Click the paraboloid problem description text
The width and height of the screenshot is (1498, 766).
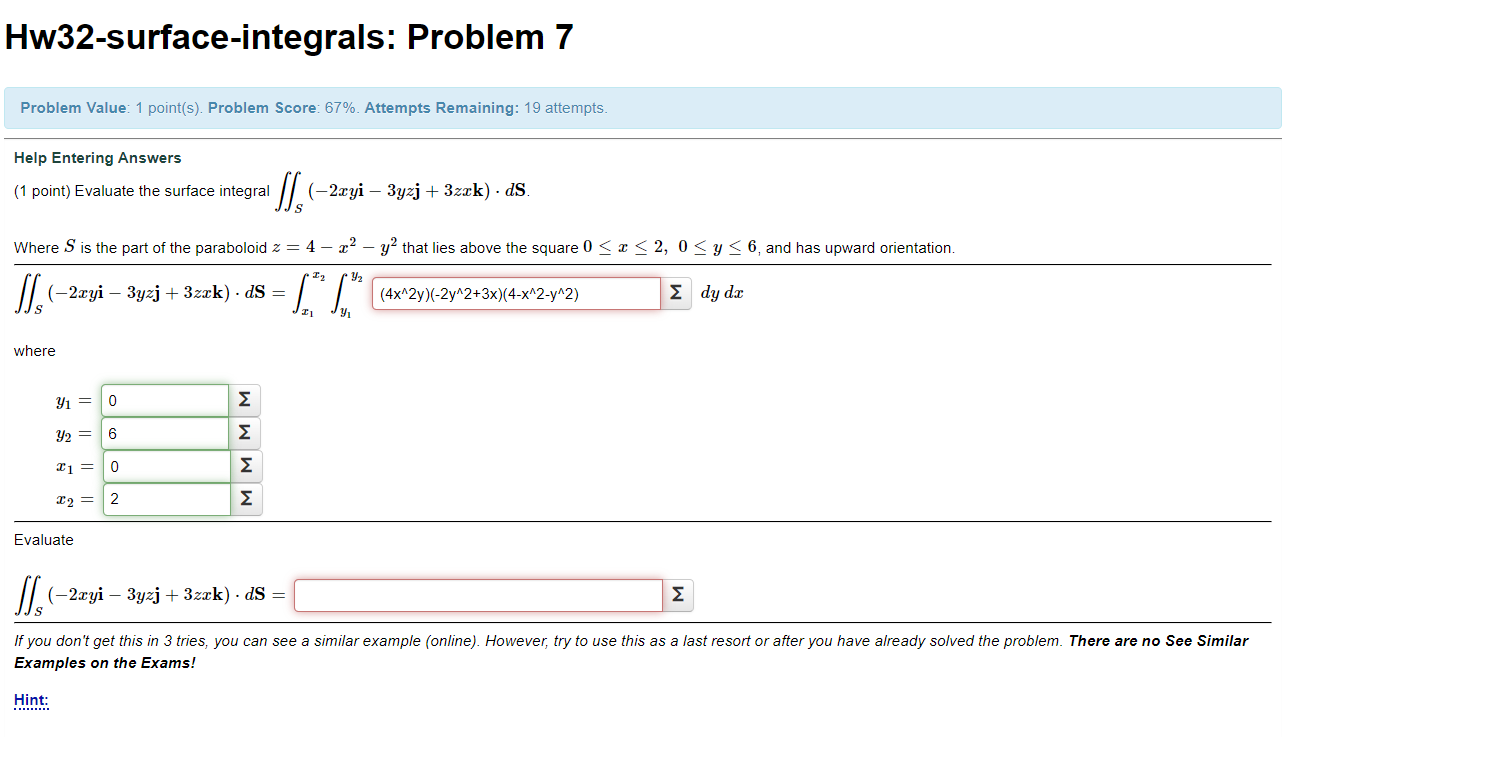[x=480, y=248]
